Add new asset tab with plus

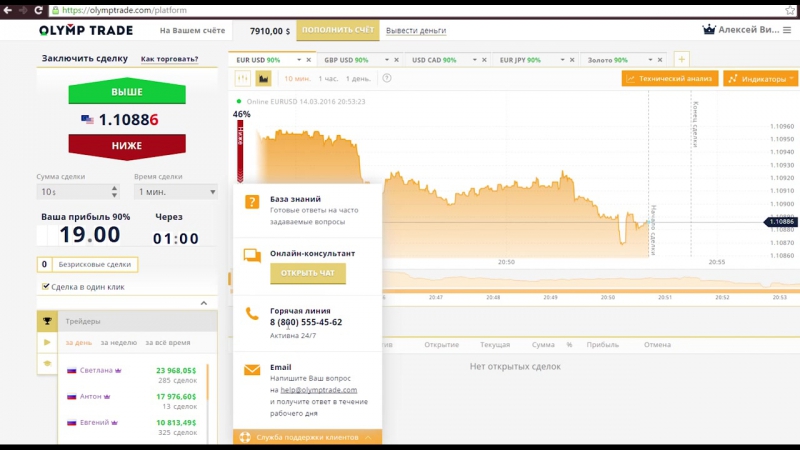click(682, 59)
